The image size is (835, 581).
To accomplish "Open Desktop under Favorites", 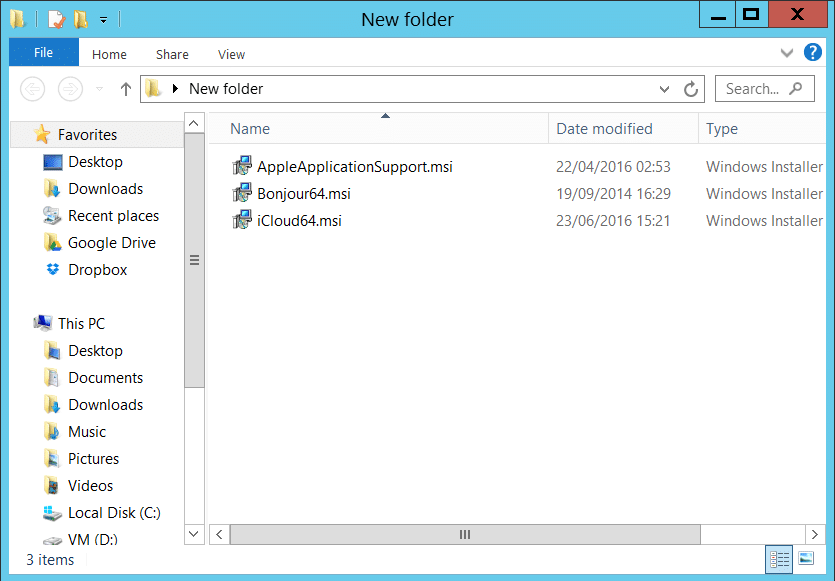I will 95,162.
